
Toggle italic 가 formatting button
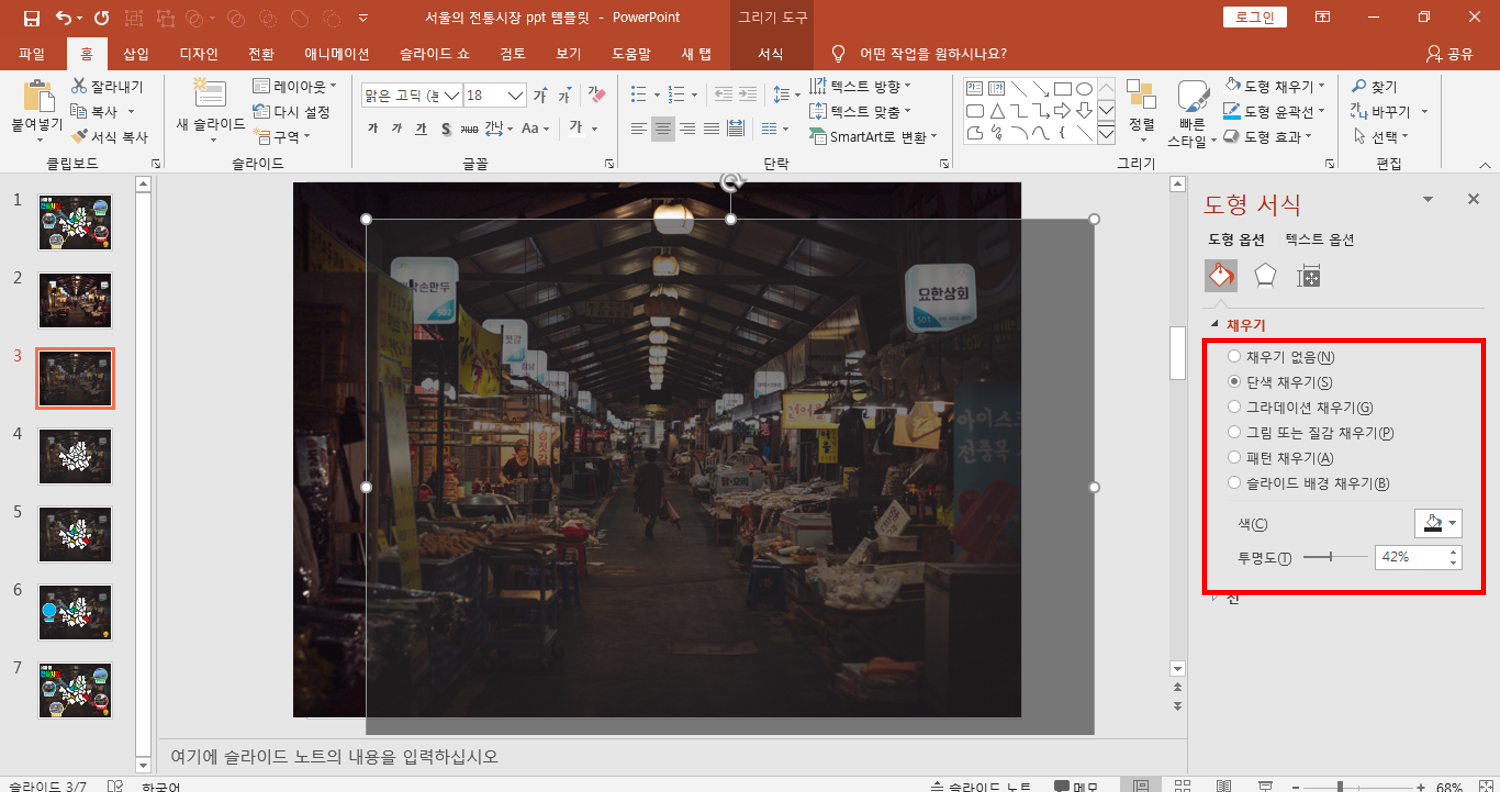click(x=397, y=128)
